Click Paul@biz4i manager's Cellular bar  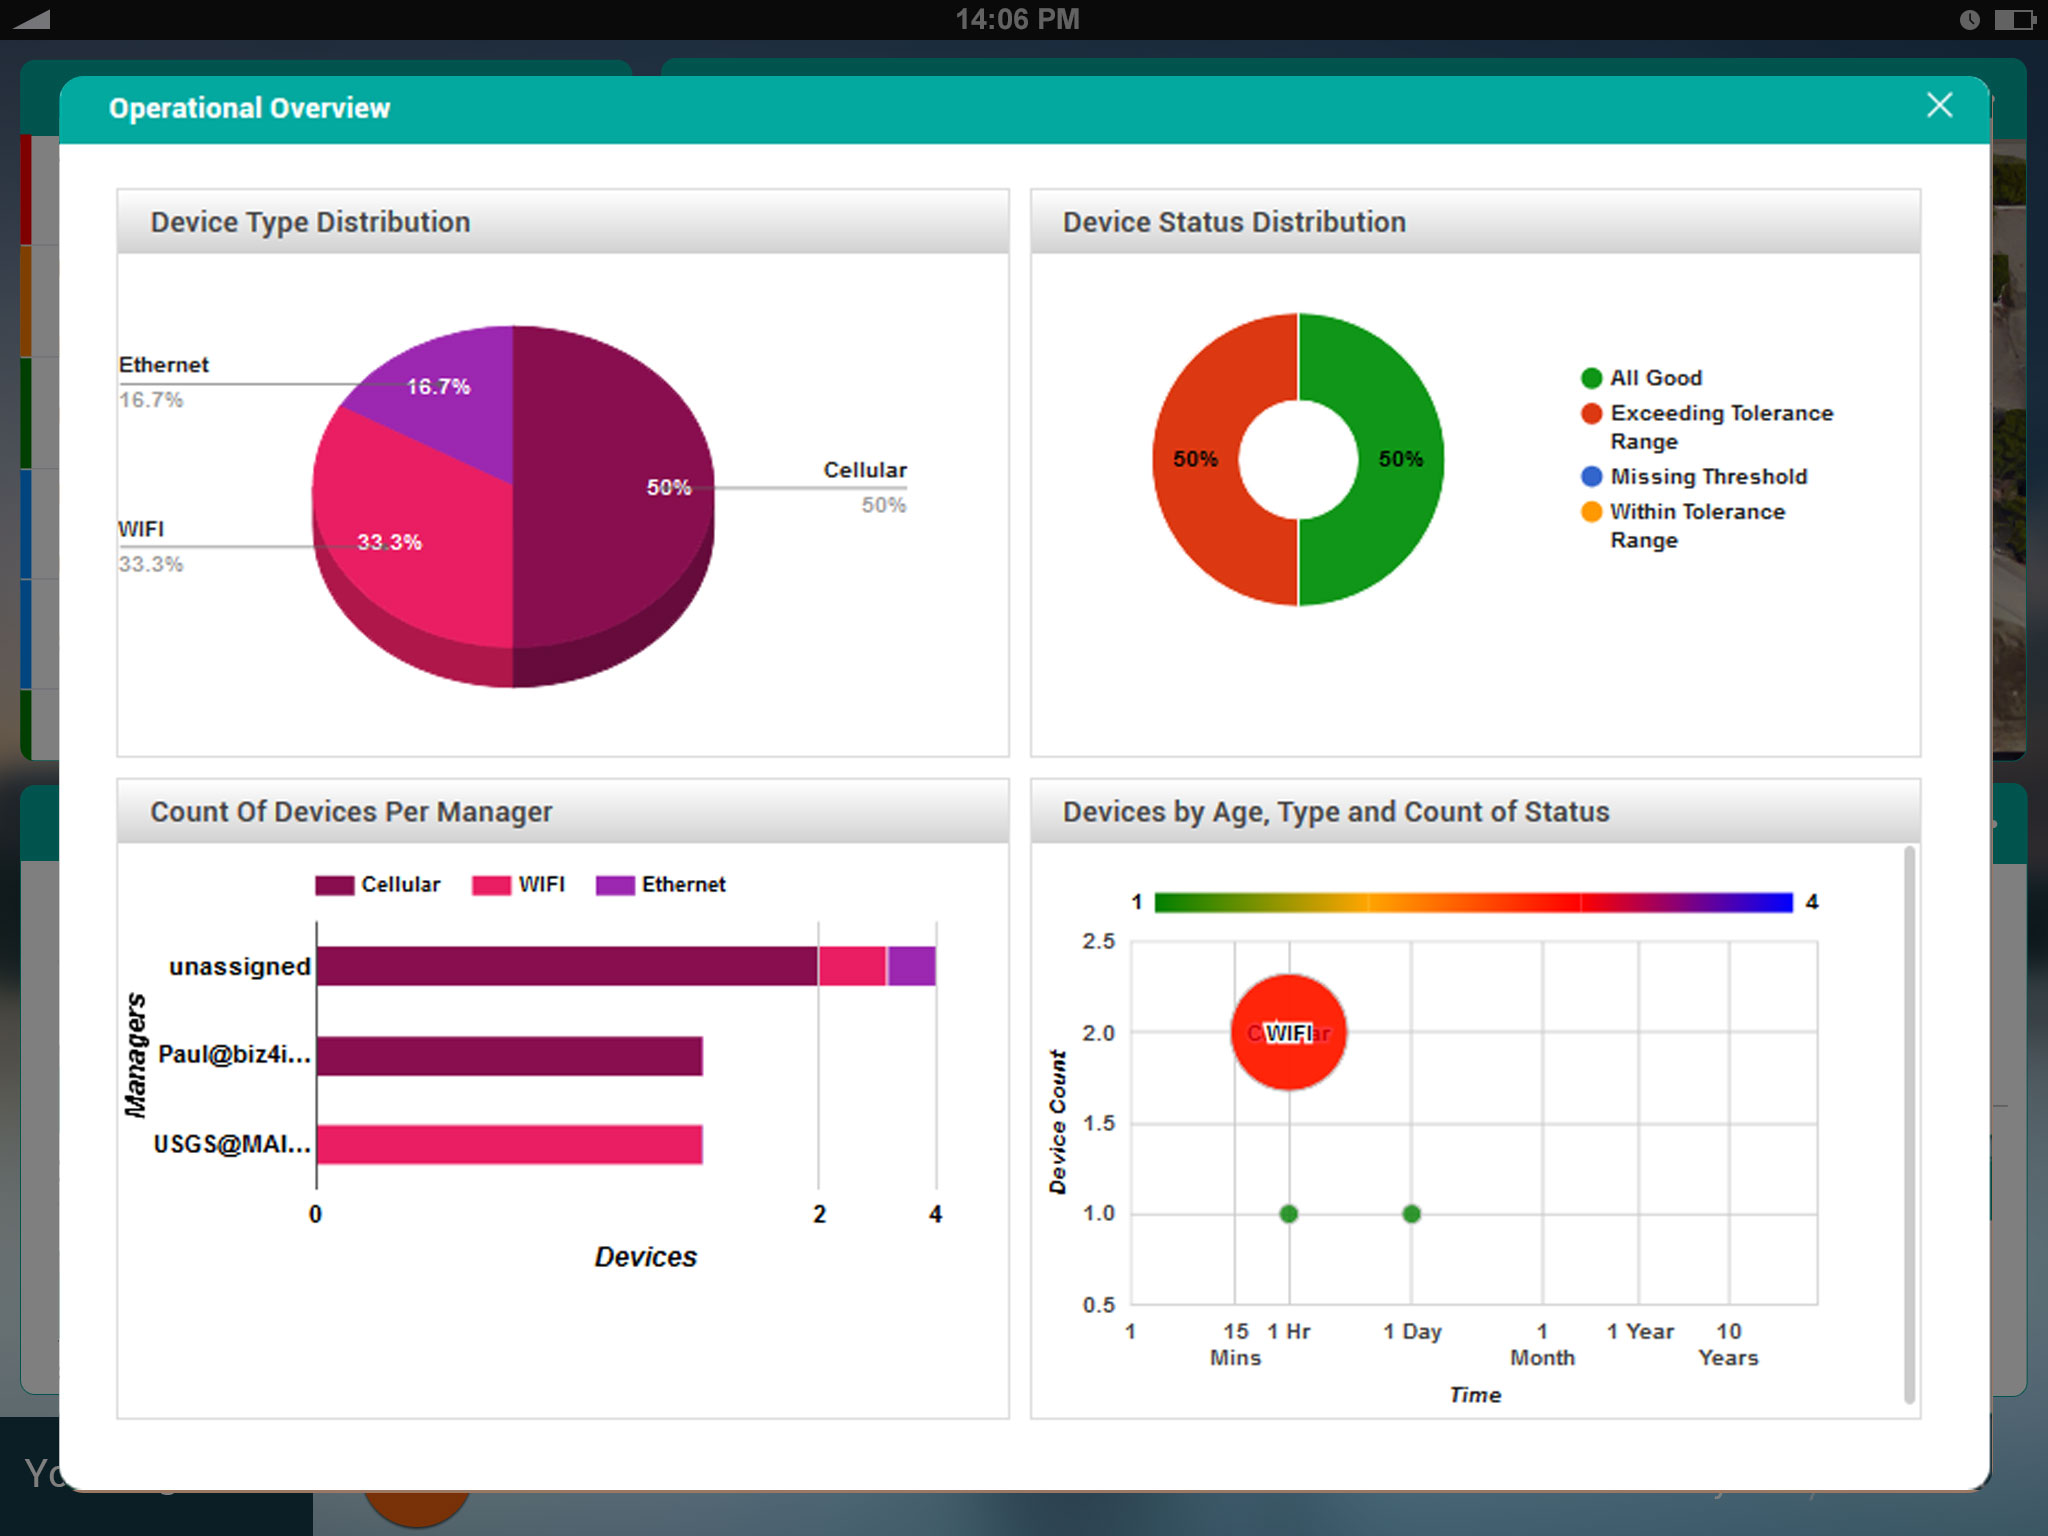[x=509, y=1056]
